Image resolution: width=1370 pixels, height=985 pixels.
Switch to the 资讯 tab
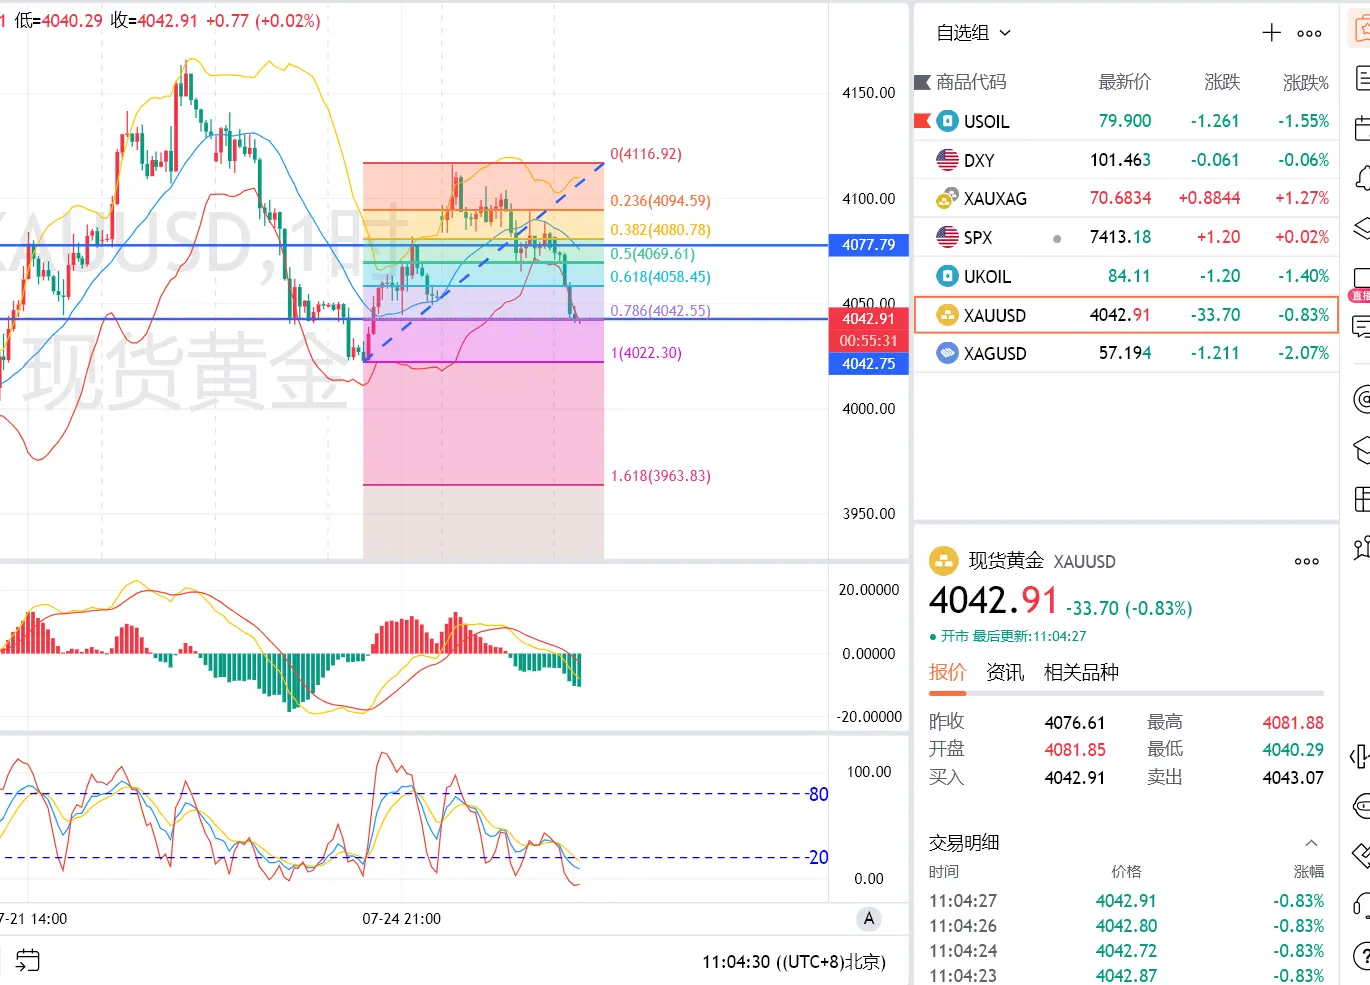(x=1005, y=672)
